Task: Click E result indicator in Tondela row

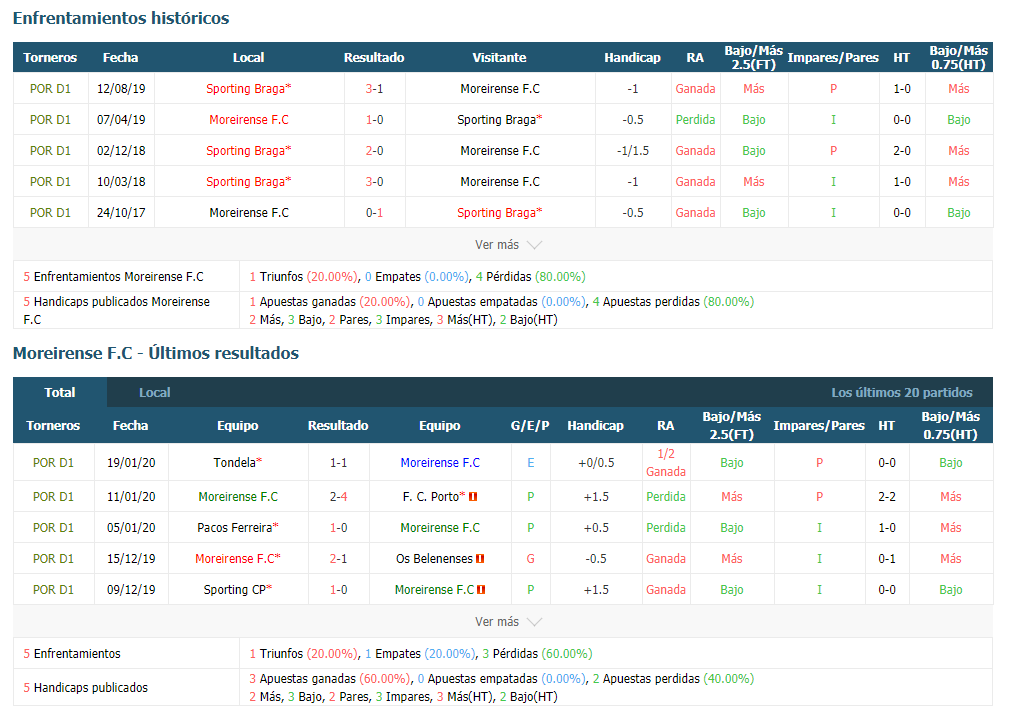Action: [x=531, y=462]
